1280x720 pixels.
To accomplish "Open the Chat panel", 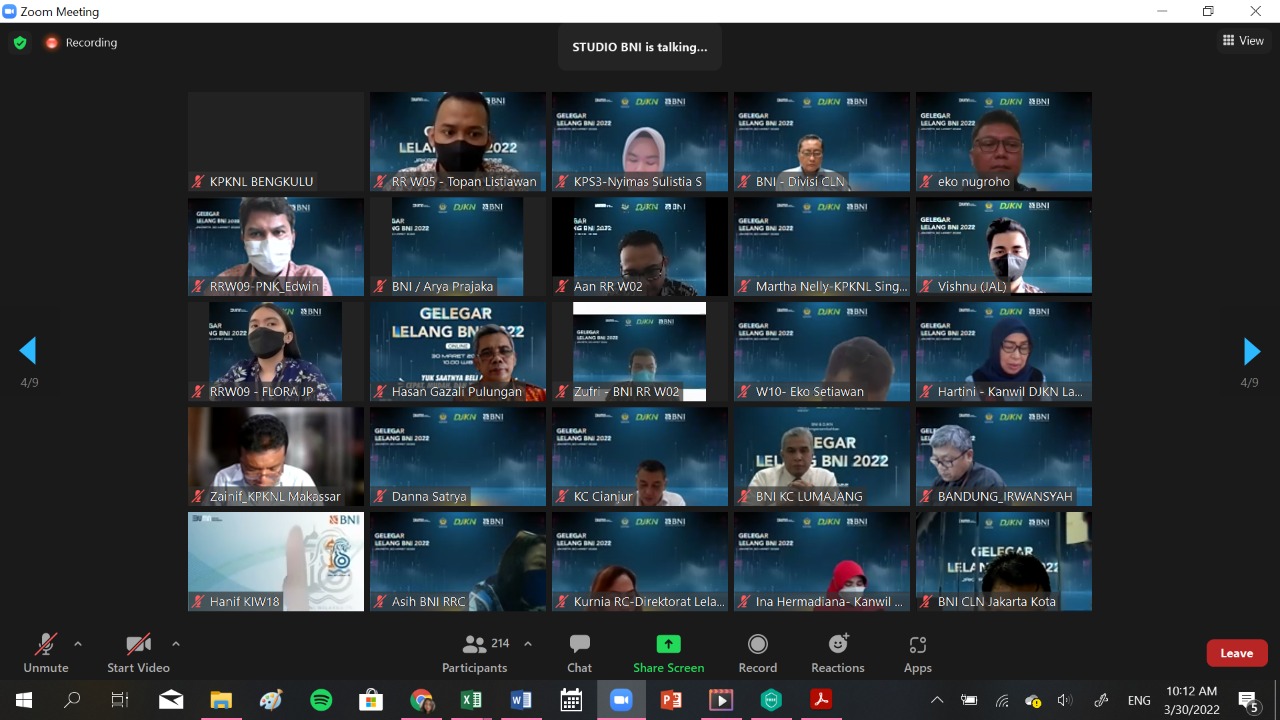I will coord(579,653).
